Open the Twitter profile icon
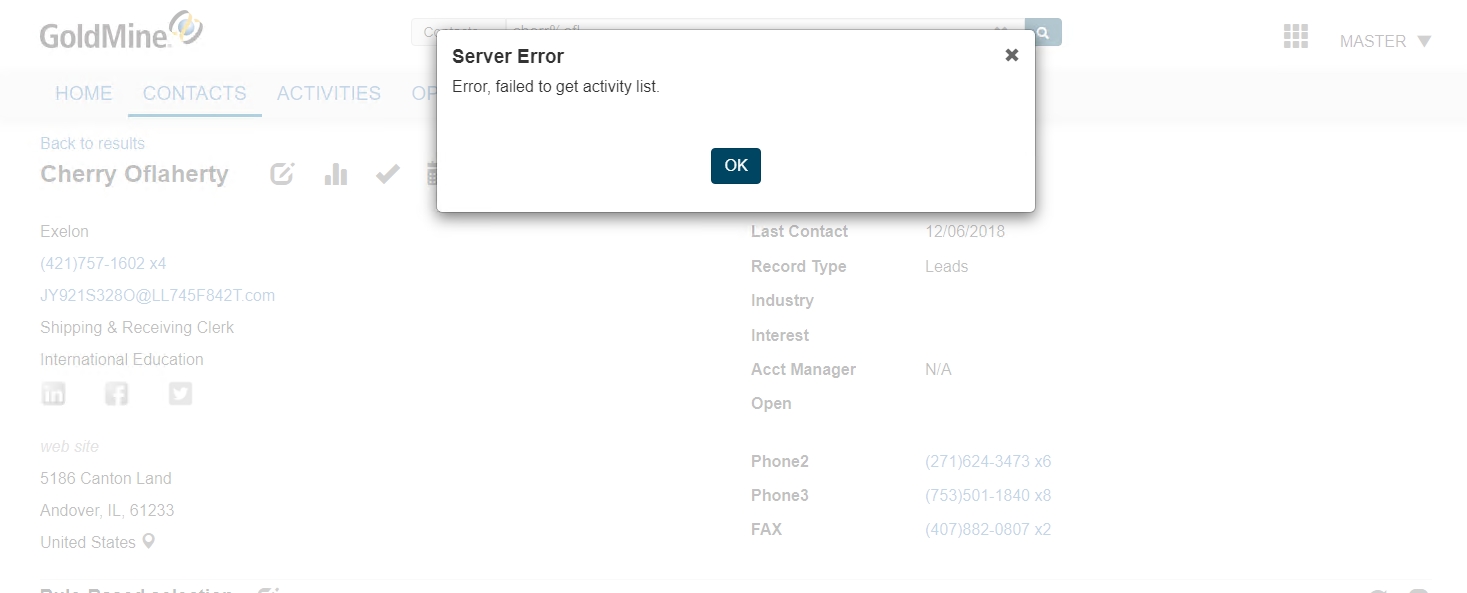This screenshot has height=593, width=1467. click(x=180, y=394)
